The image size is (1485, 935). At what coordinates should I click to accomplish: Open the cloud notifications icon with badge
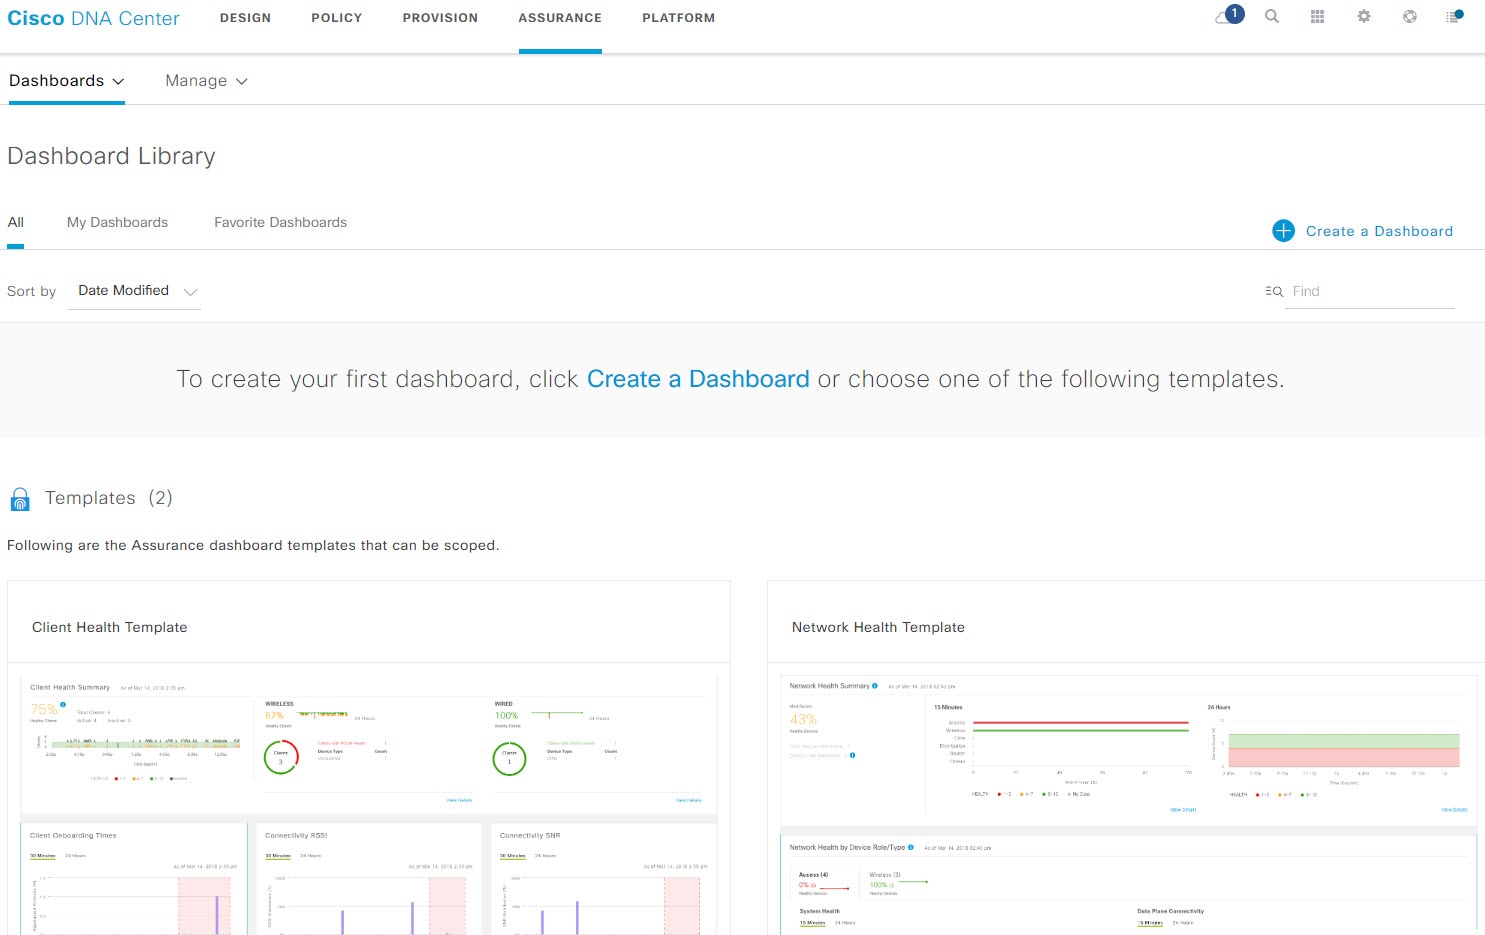click(x=1227, y=17)
